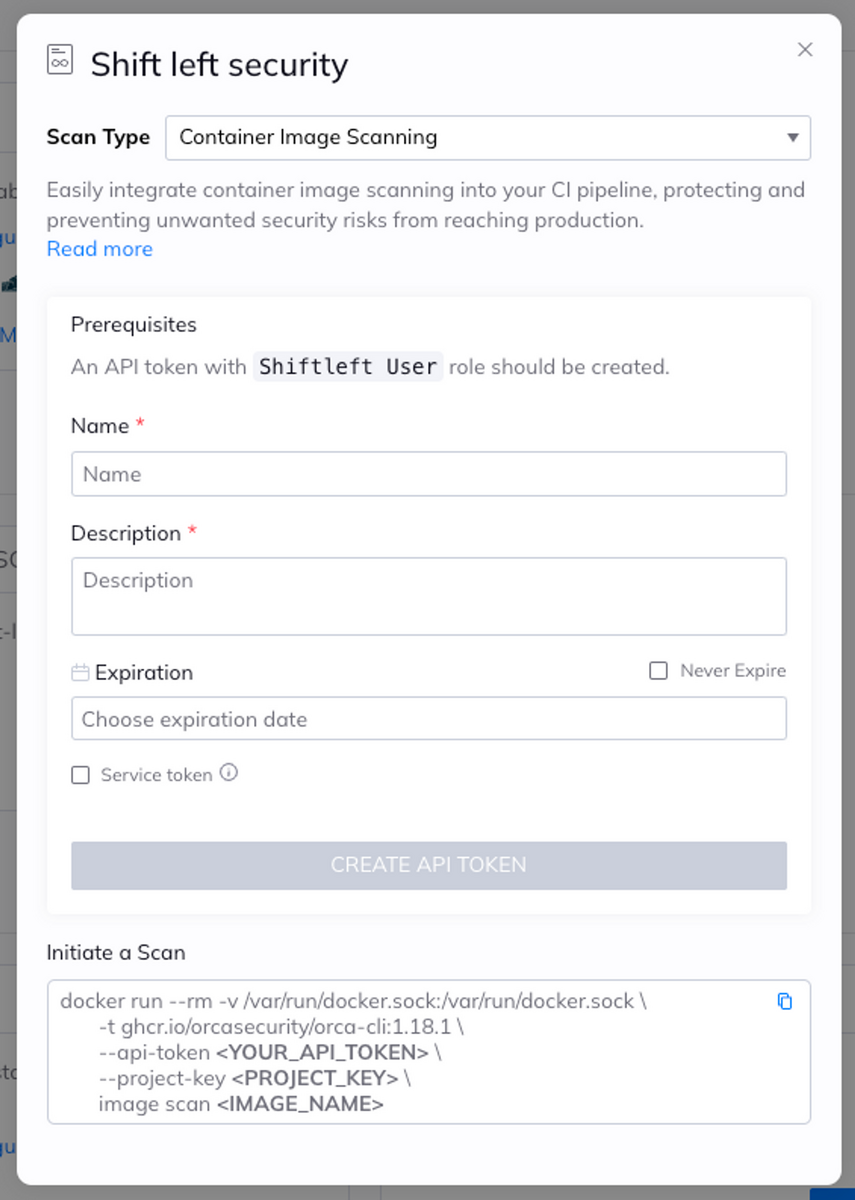The height and width of the screenshot is (1200, 855).
Task: Select the Shiftleft User role text in Prerequisites
Action: 347,366
